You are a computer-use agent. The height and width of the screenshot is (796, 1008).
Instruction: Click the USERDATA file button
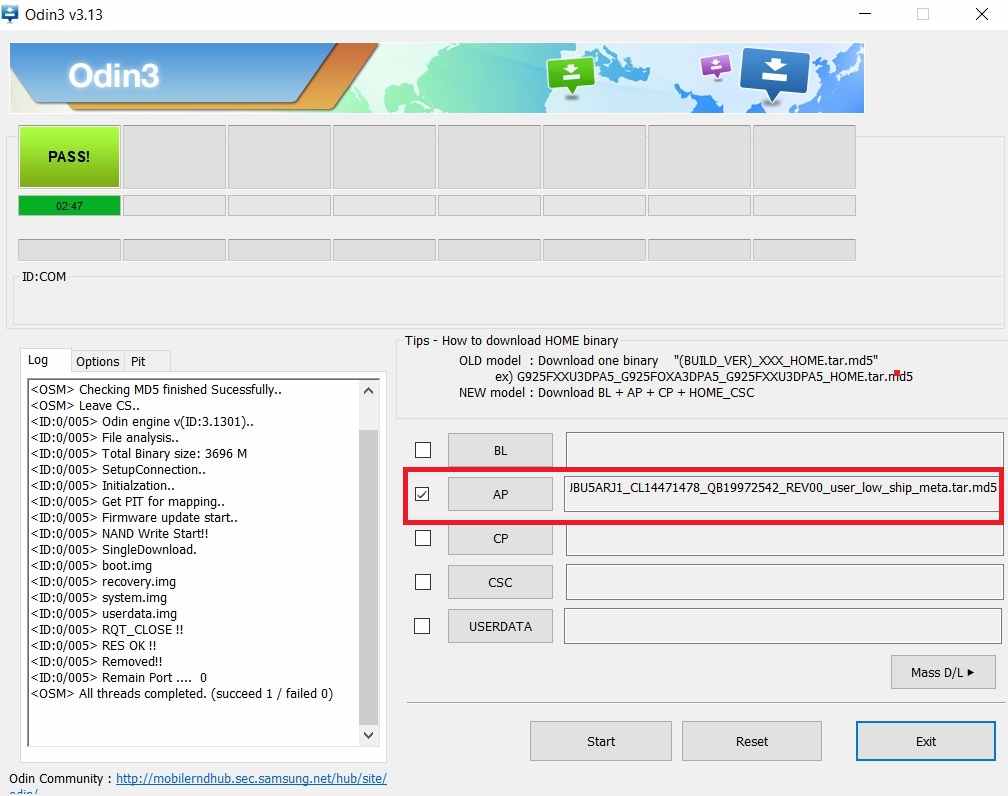click(500, 626)
